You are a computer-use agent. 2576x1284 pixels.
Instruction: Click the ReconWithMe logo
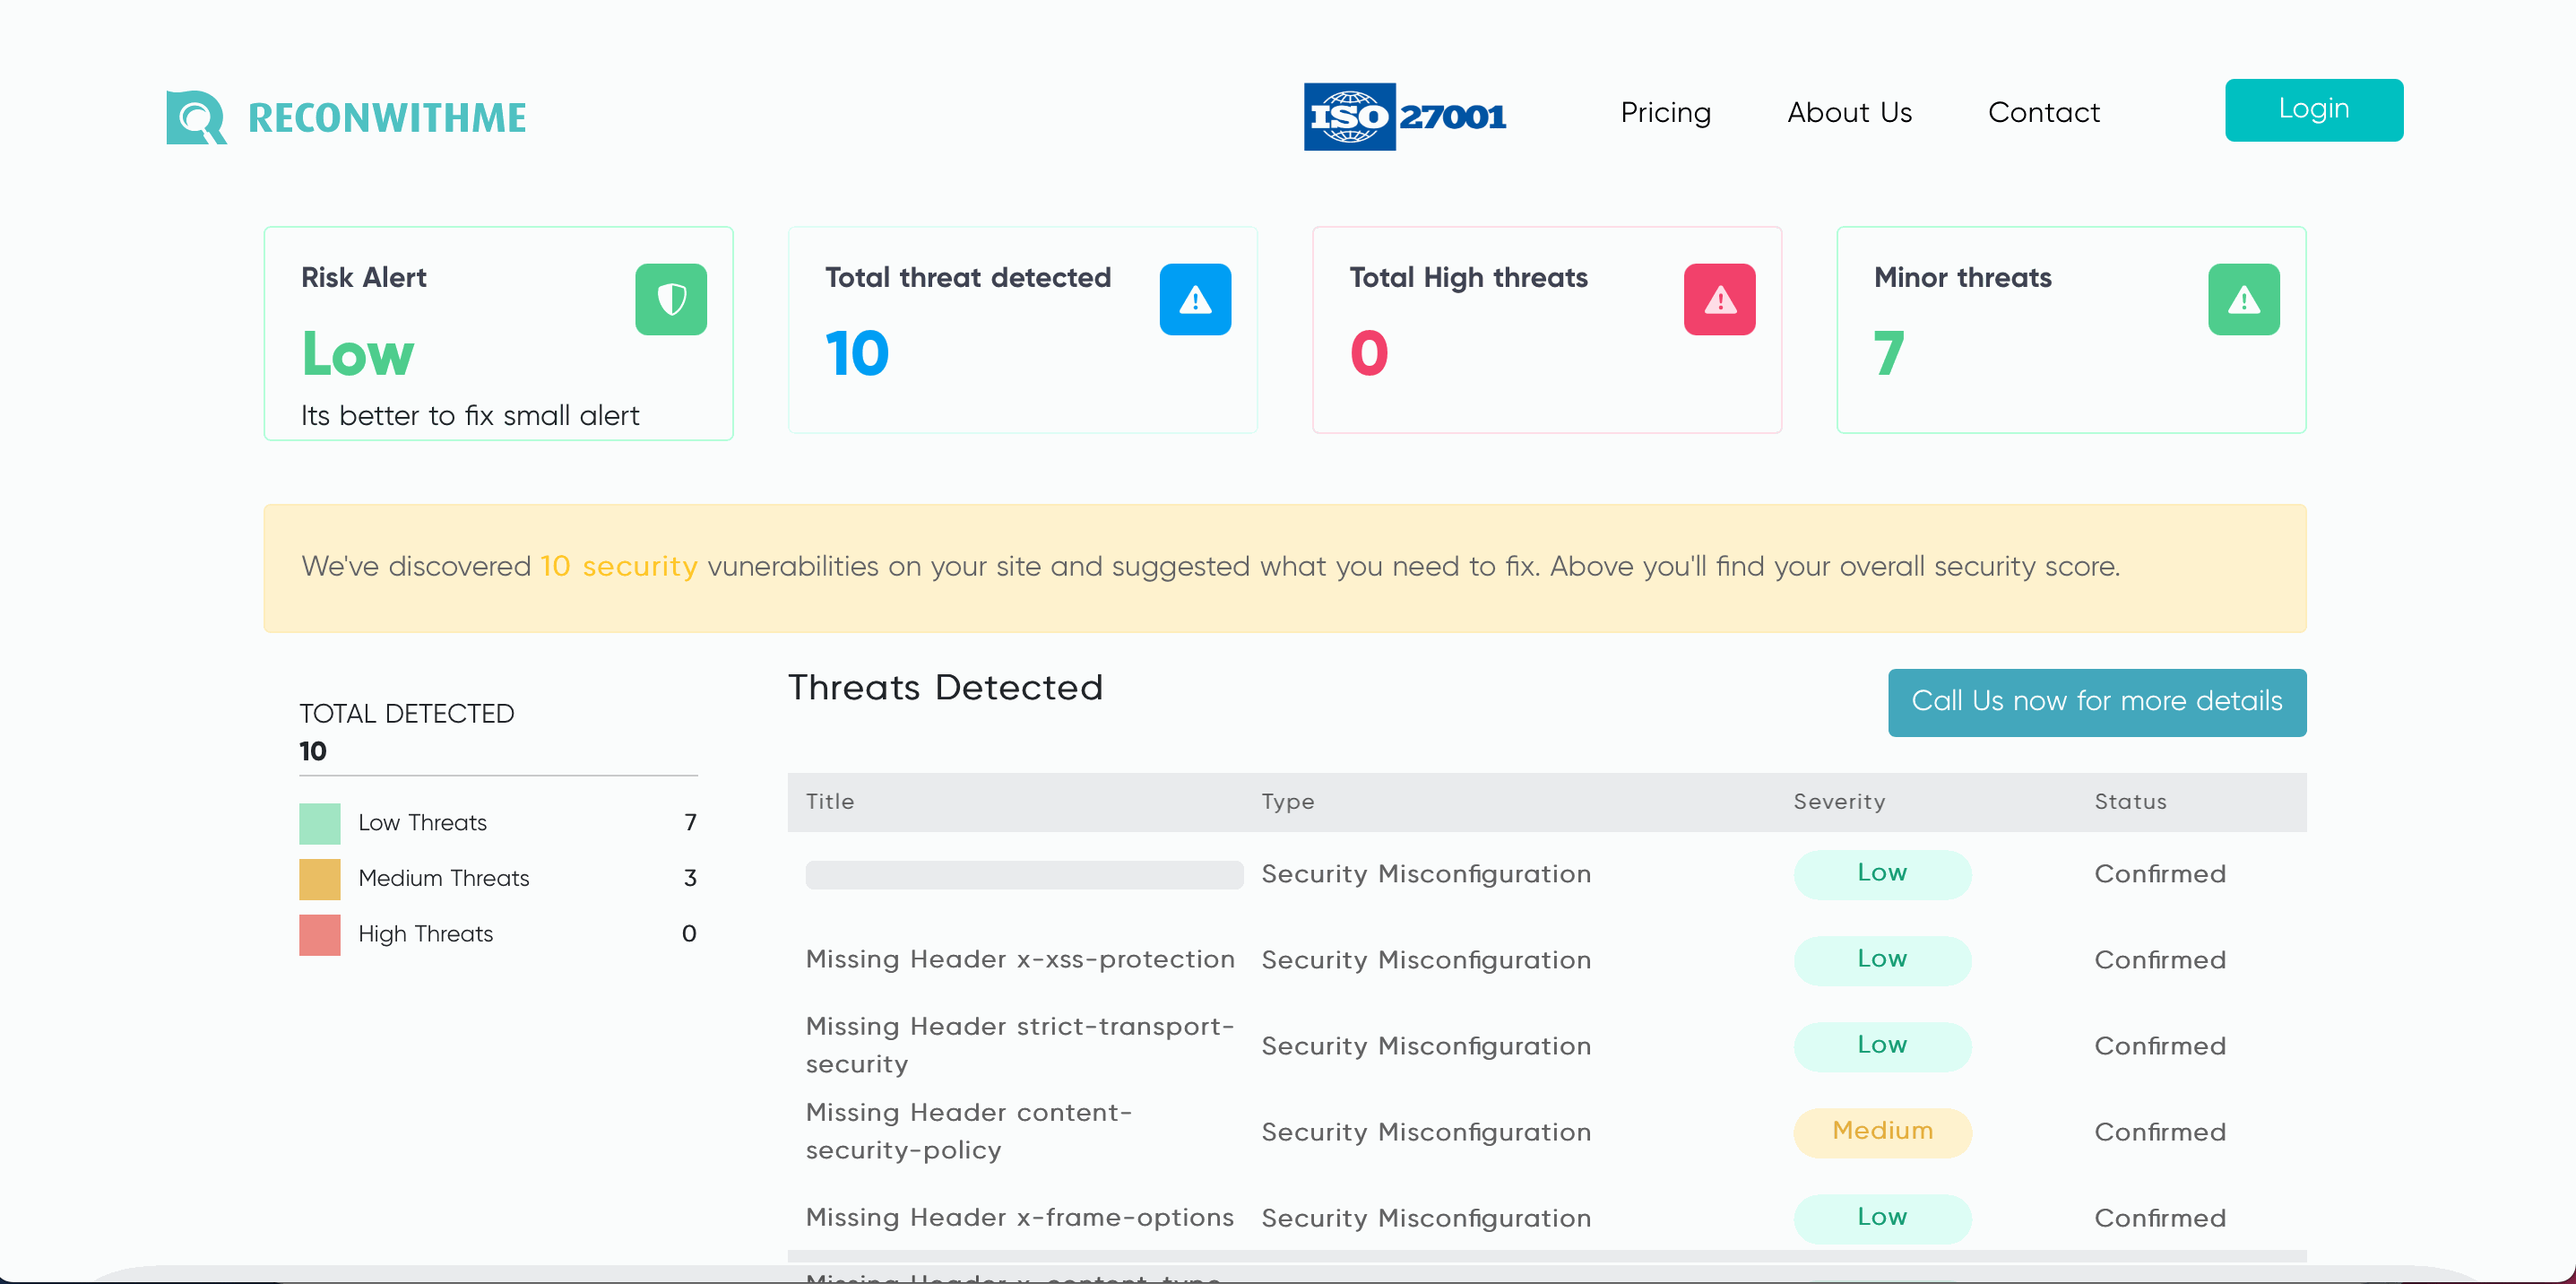tap(346, 117)
